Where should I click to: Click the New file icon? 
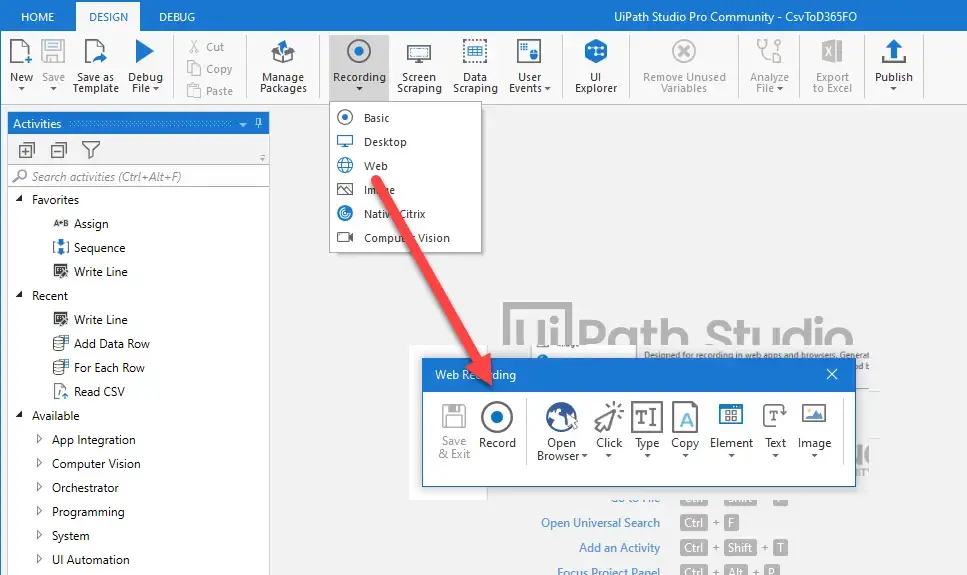coord(20,52)
